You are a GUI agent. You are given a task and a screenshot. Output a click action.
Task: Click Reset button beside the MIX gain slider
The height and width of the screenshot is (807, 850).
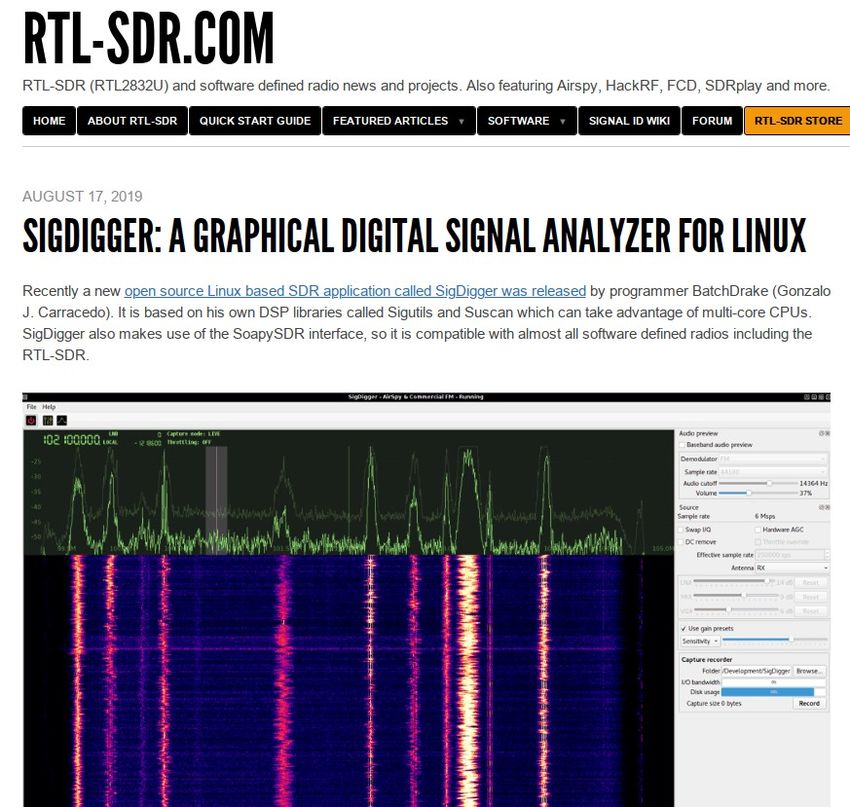[810, 597]
